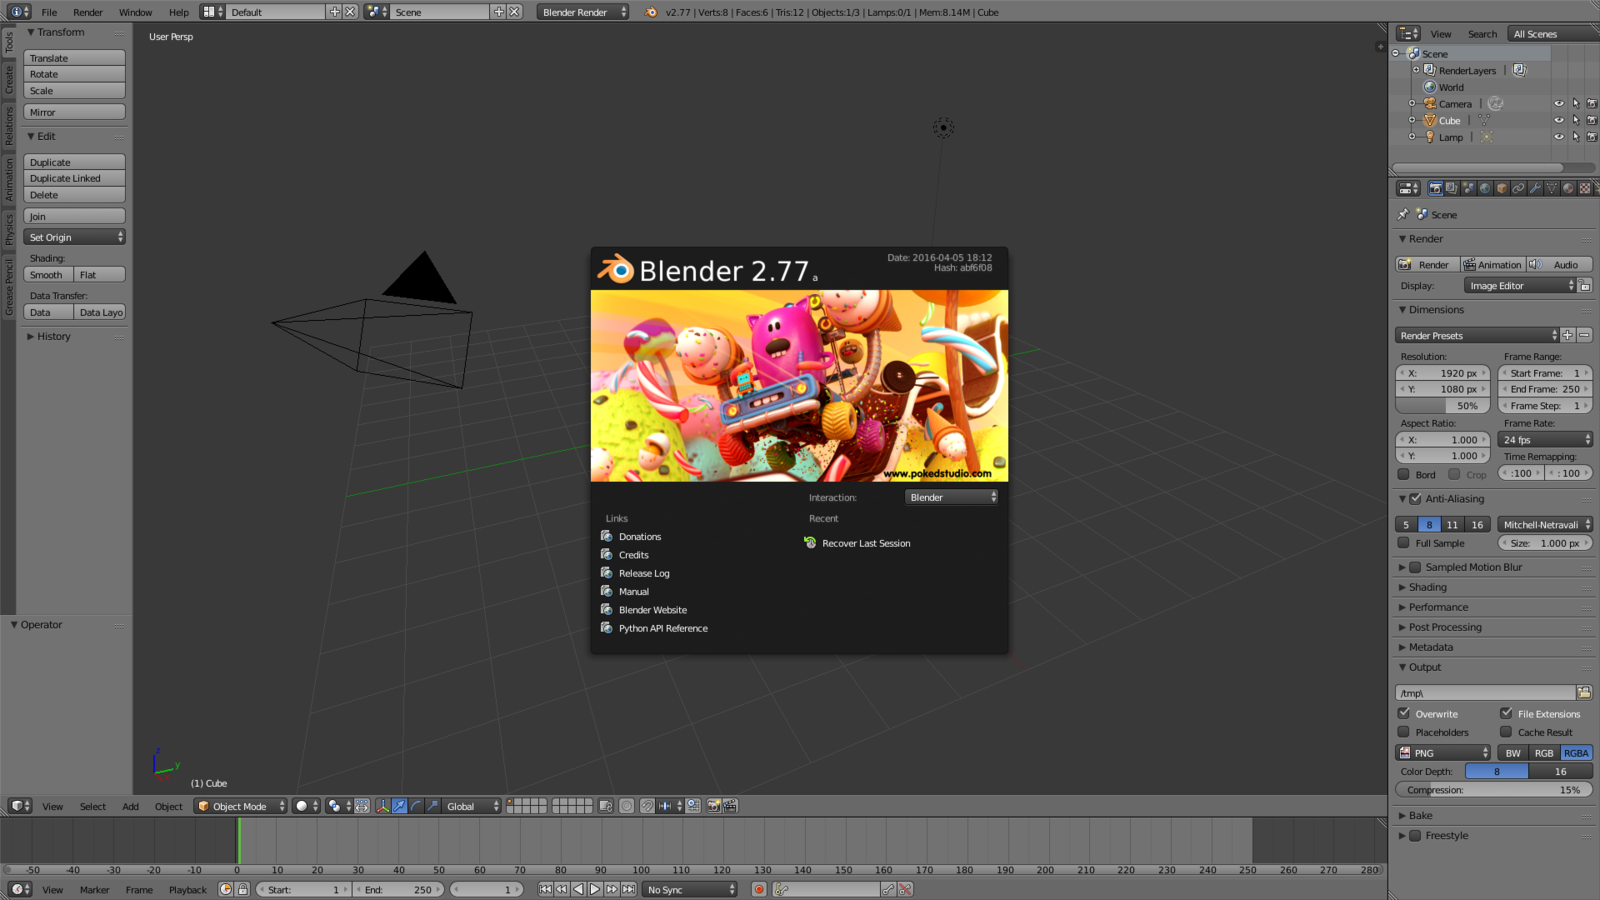Toggle selectability arrow for Cube in outliner
1600x900 pixels.
1575,121
